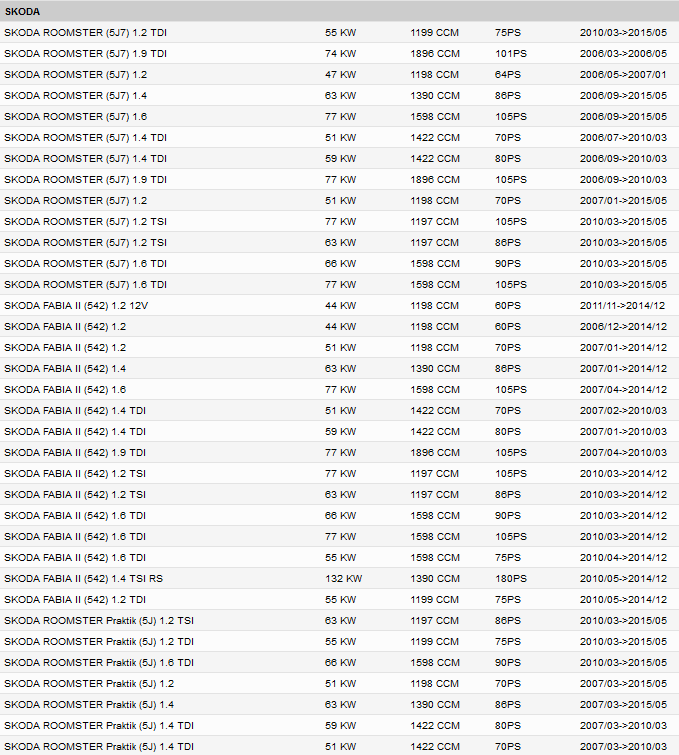Click the date range 2007/04->2014/12
The height and width of the screenshot is (755, 679).
tap(623, 390)
